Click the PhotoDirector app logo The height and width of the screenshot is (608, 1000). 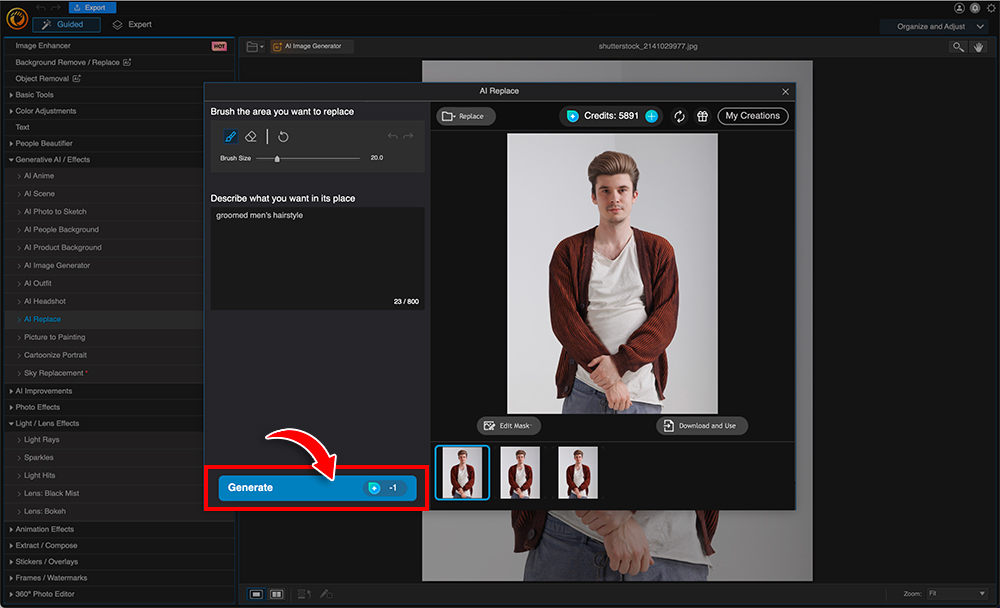pyautogui.click(x=17, y=19)
